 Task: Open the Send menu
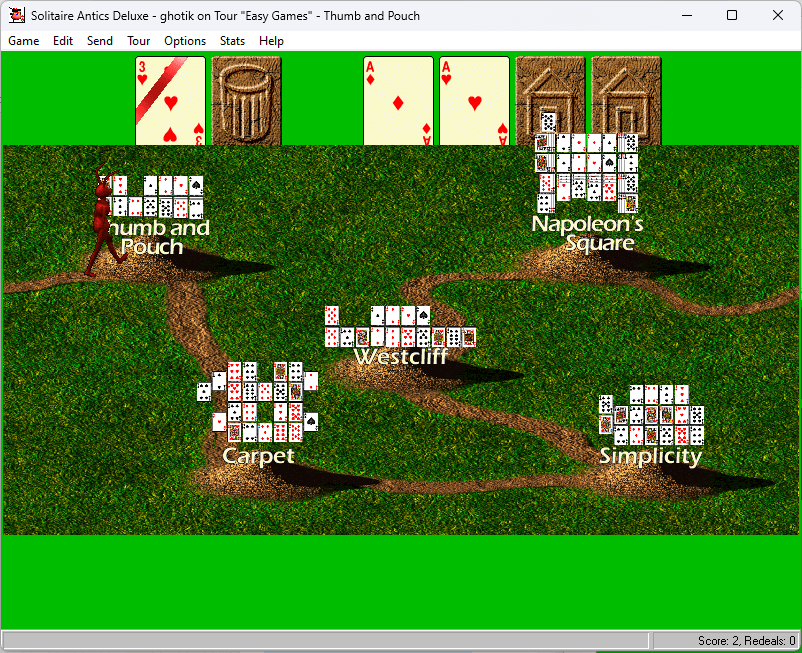[100, 41]
